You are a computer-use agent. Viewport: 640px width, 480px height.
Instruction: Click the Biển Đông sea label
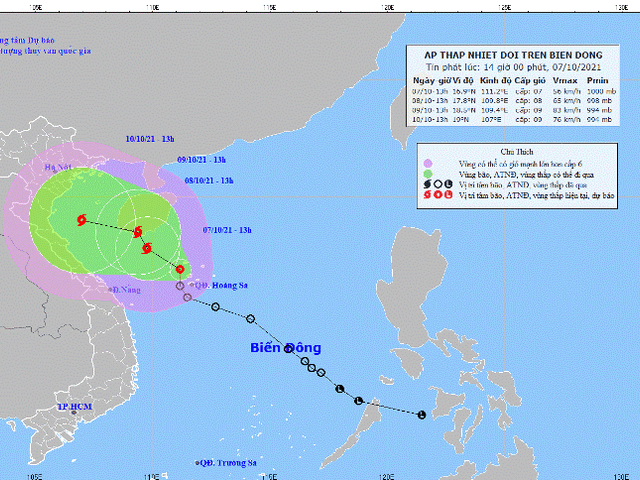click(285, 348)
